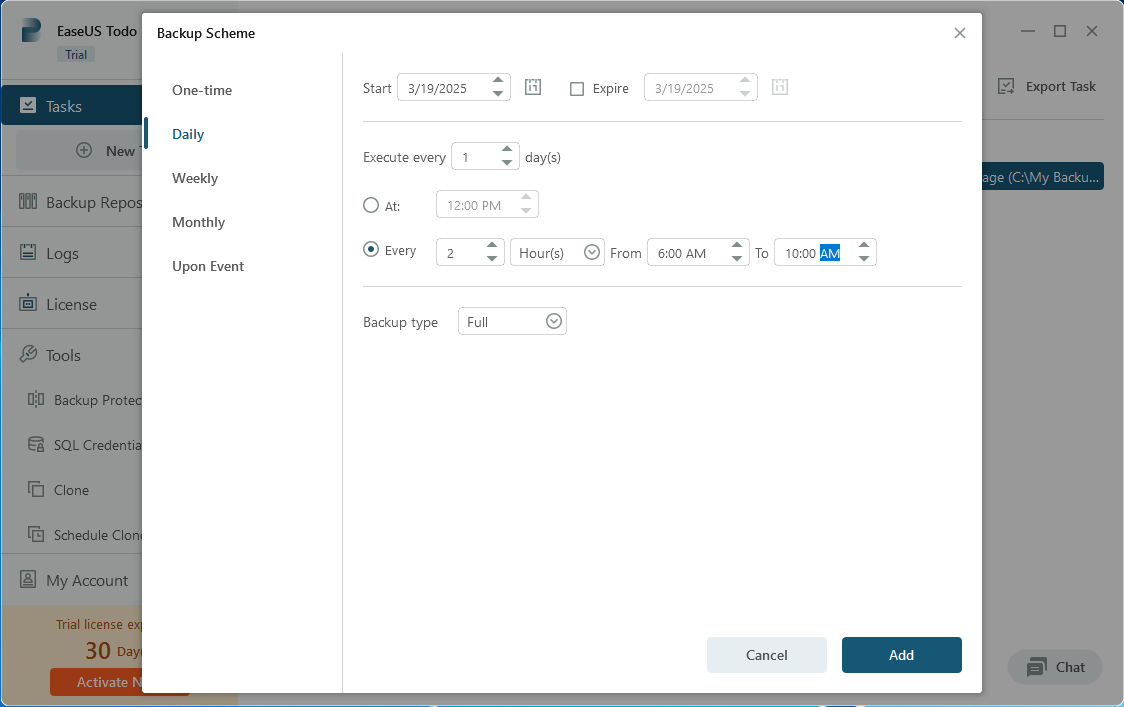The width and height of the screenshot is (1124, 707).
Task: Switch to Weekly schedule tab
Action: pos(195,178)
